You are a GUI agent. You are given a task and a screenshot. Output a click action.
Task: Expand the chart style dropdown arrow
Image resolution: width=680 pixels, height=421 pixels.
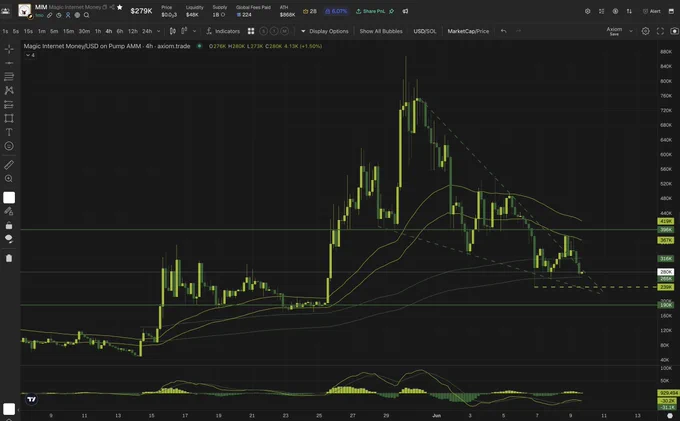click(194, 31)
